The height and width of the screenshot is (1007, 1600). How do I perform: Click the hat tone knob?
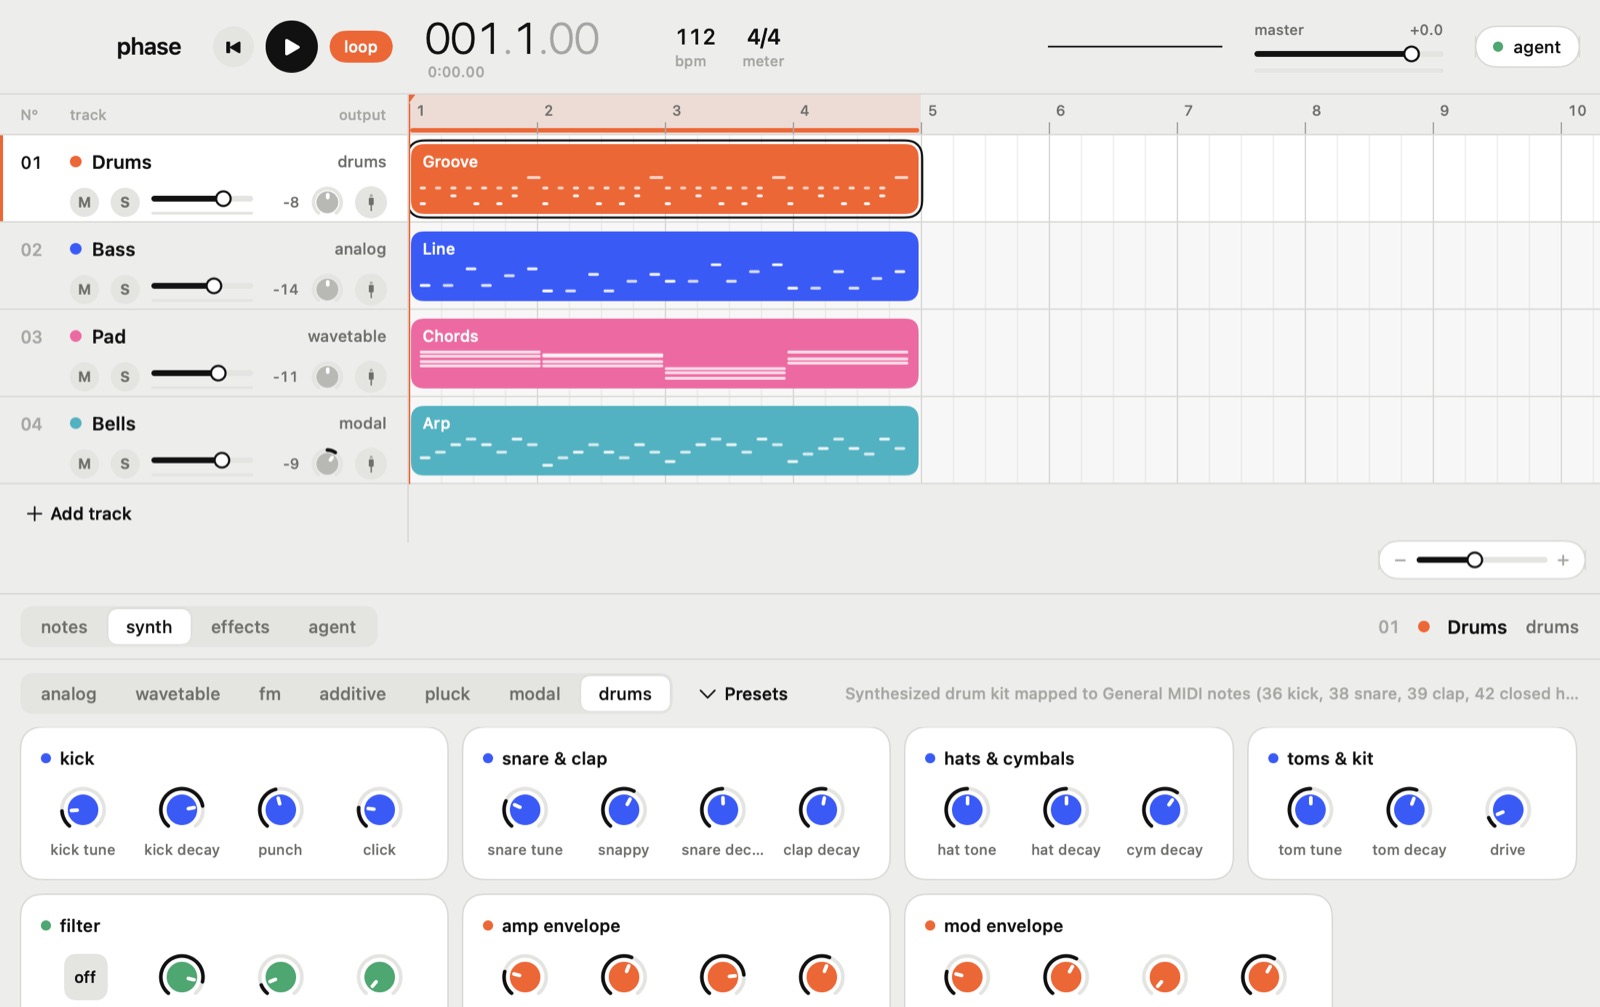click(x=966, y=810)
